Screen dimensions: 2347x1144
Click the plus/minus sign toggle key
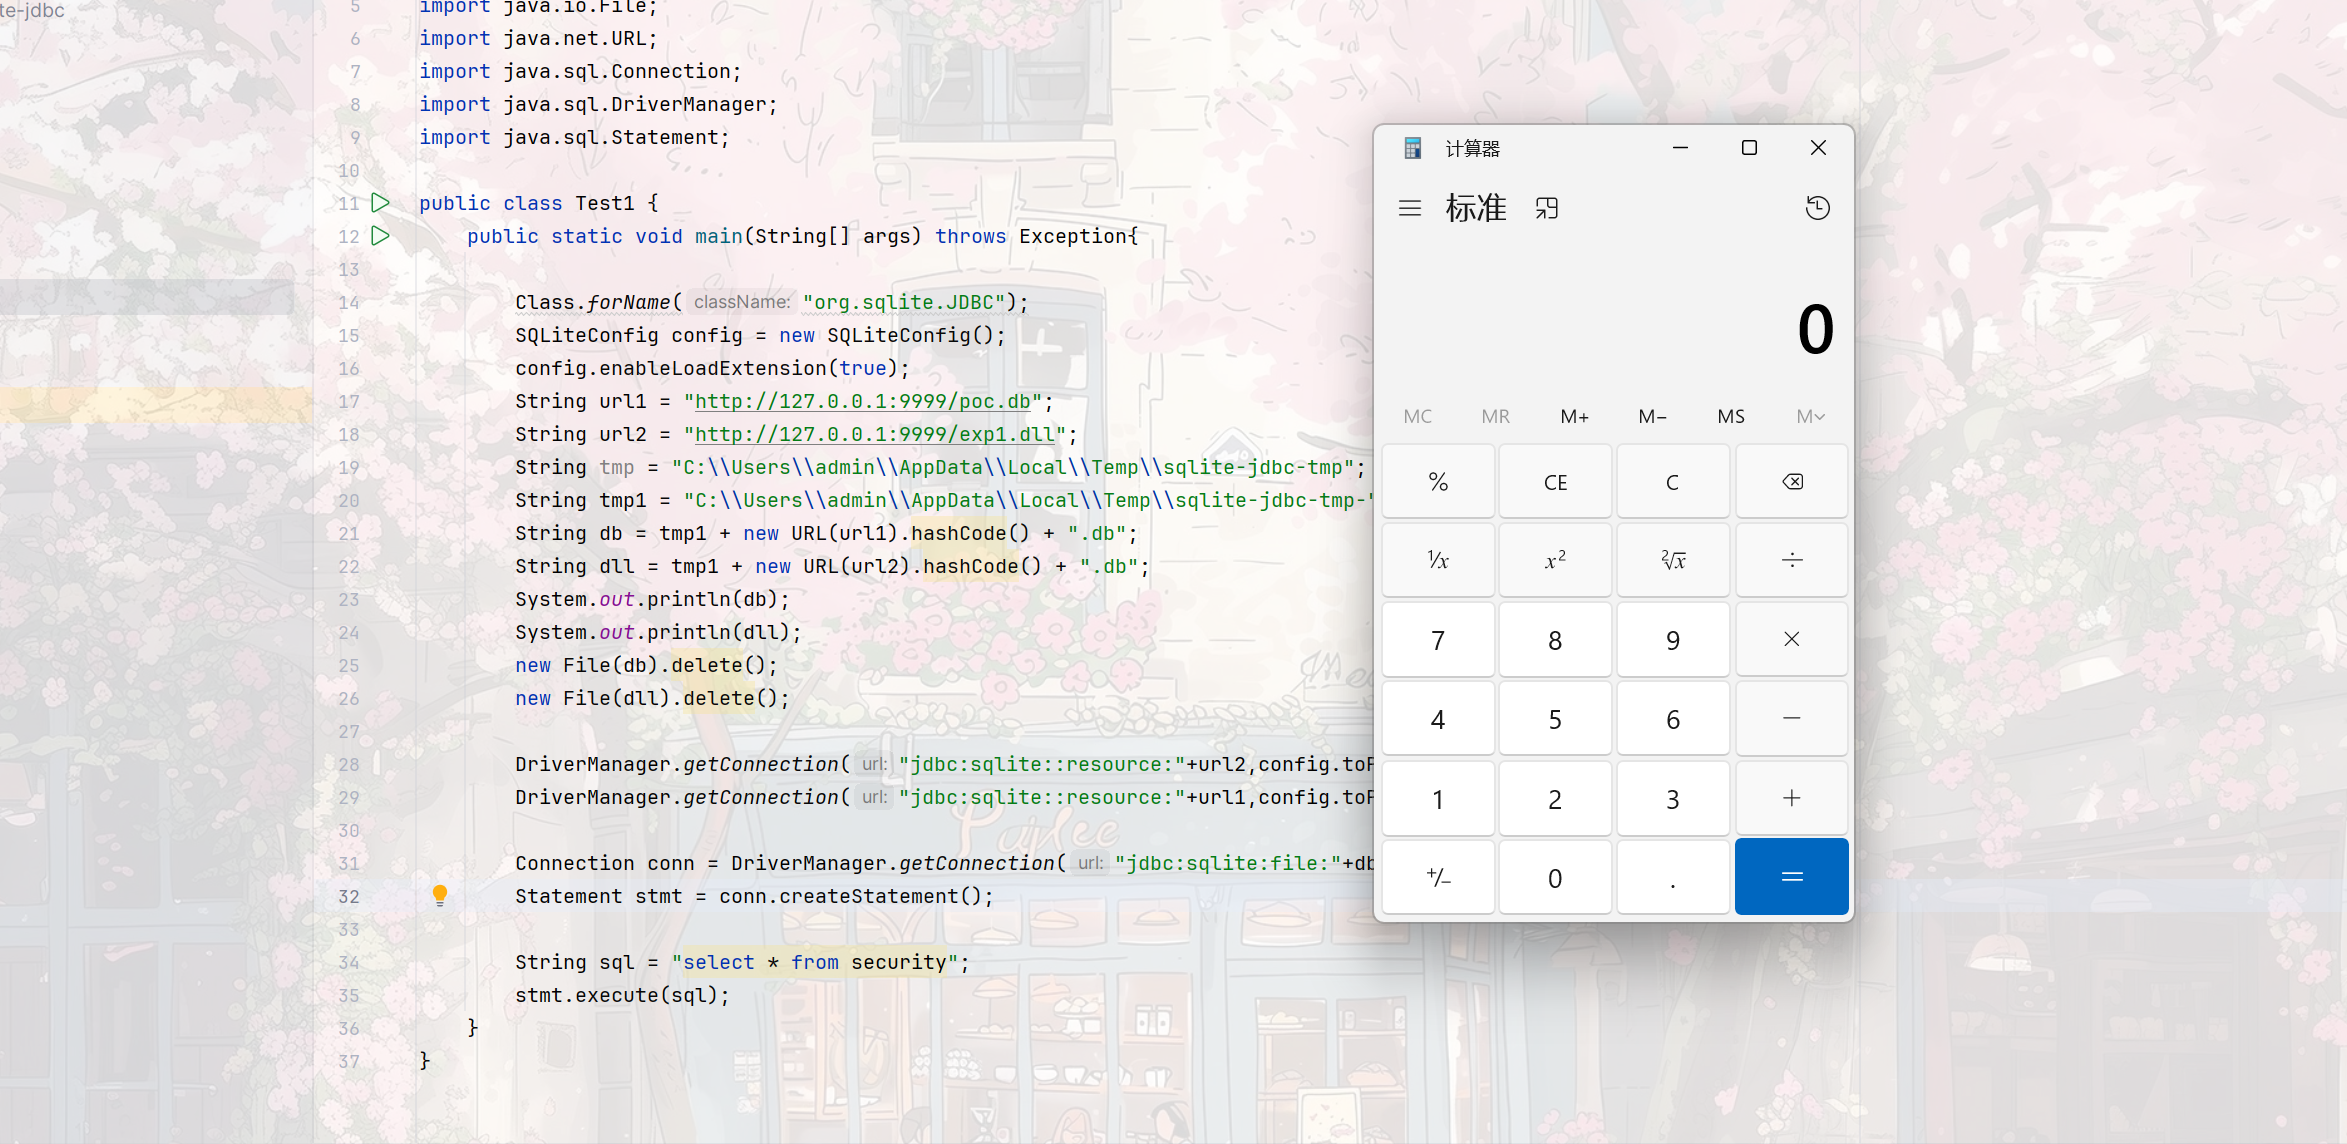click(x=1438, y=877)
